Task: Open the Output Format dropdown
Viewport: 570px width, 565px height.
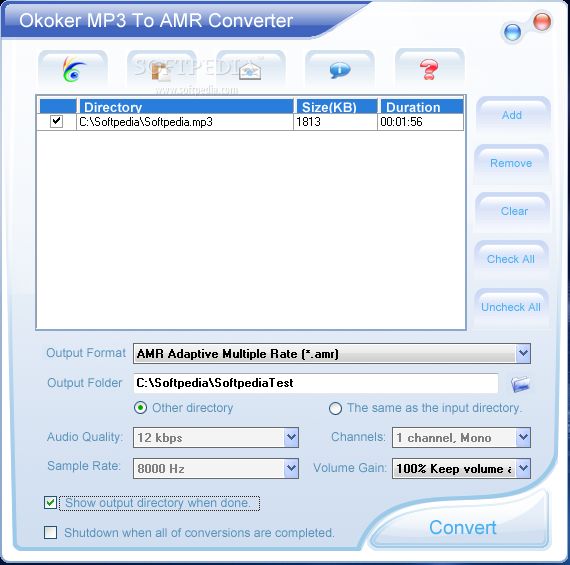Action: click(x=332, y=353)
